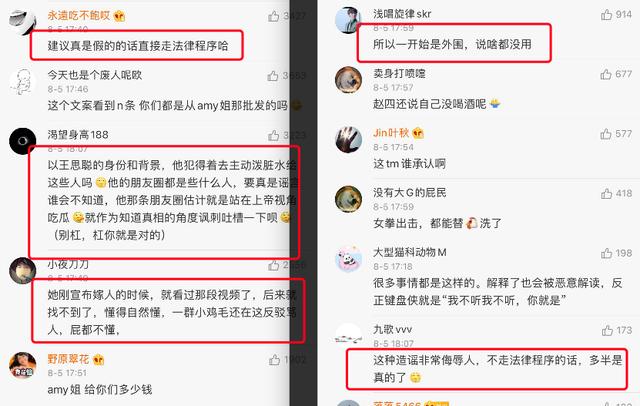
Task: Like the comment by 渴望身高188
Action: (273, 135)
